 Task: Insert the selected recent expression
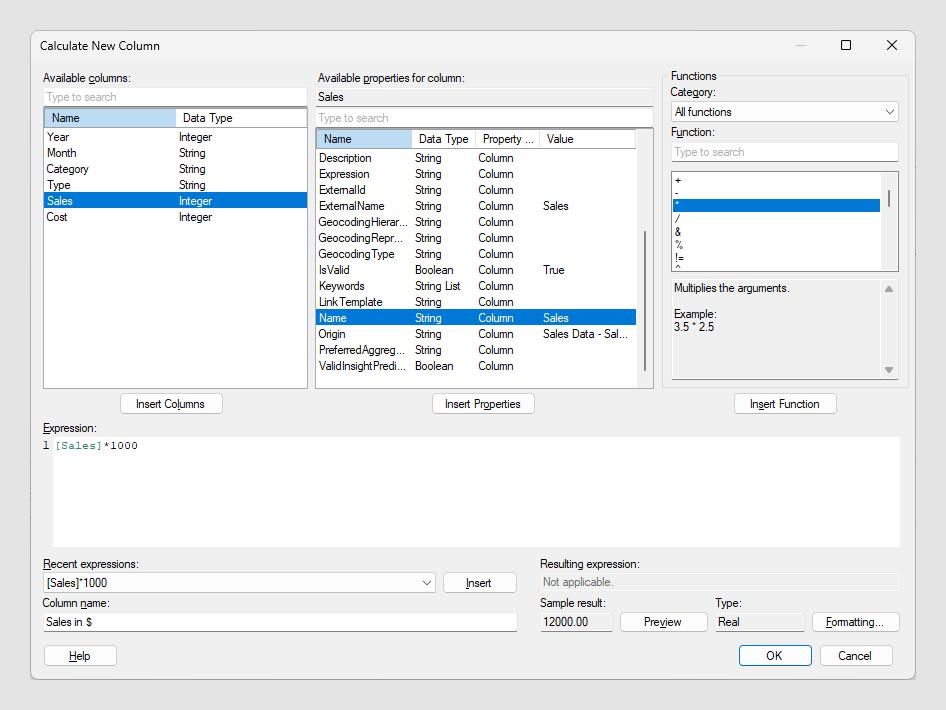[479, 583]
